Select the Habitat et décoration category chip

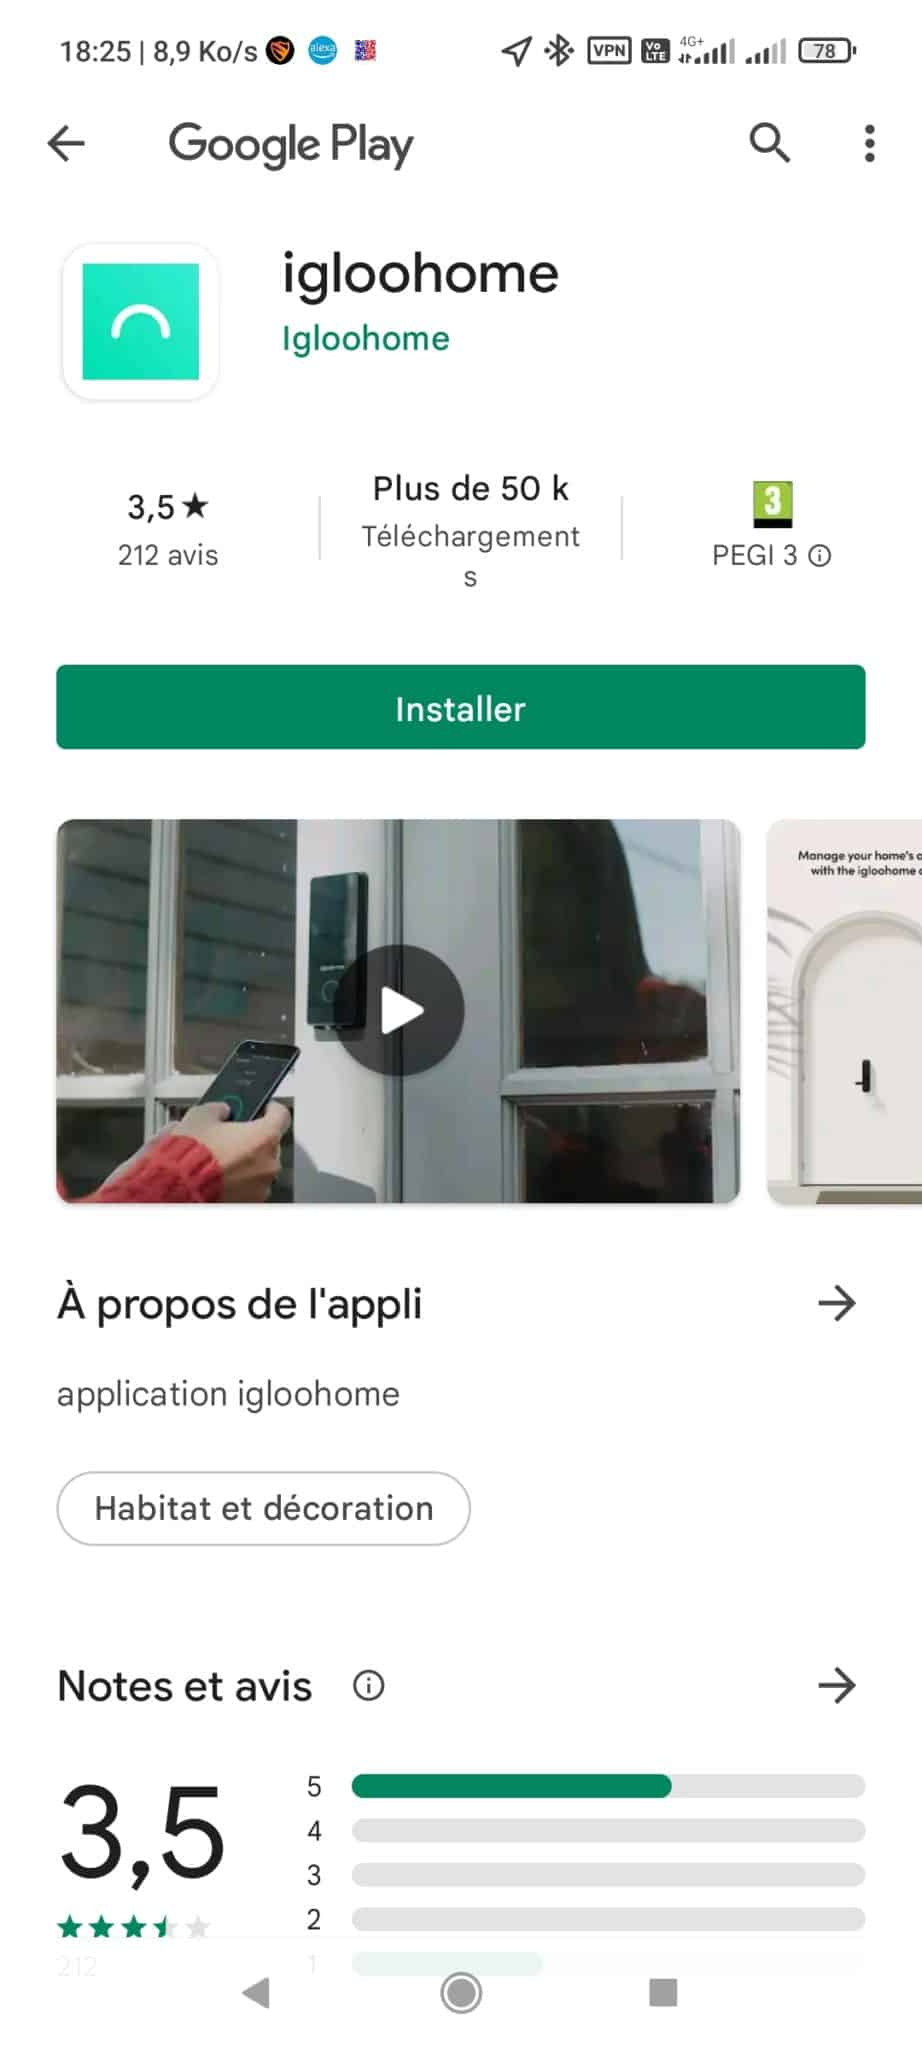click(x=264, y=1508)
